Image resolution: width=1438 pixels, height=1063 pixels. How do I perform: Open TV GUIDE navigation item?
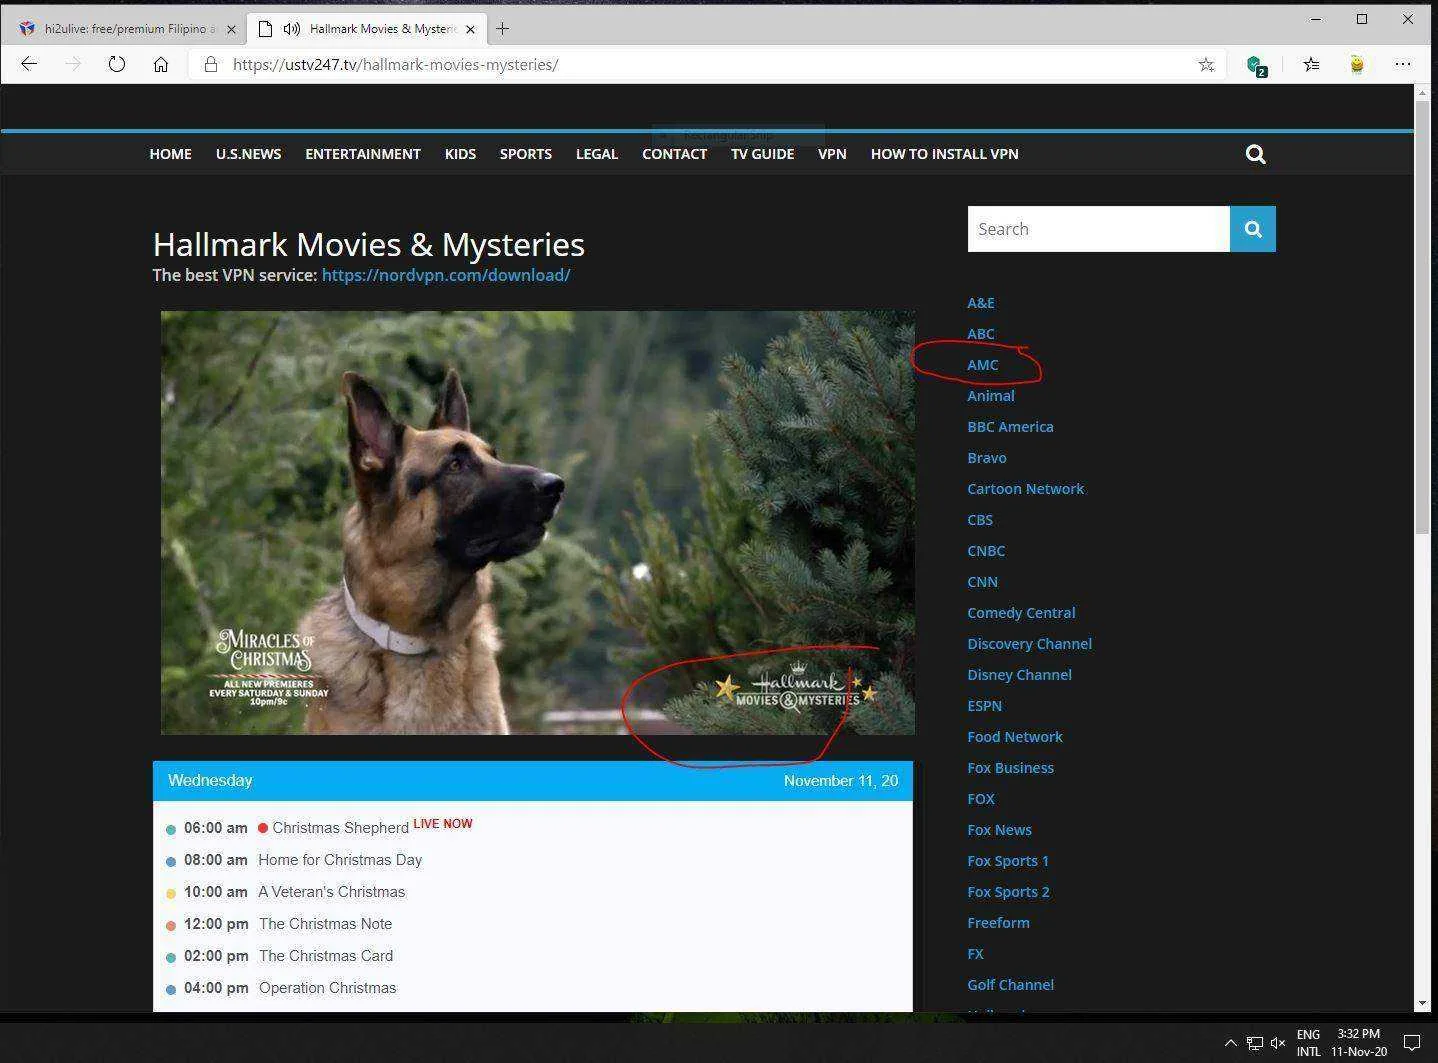[x=762, y=154]
